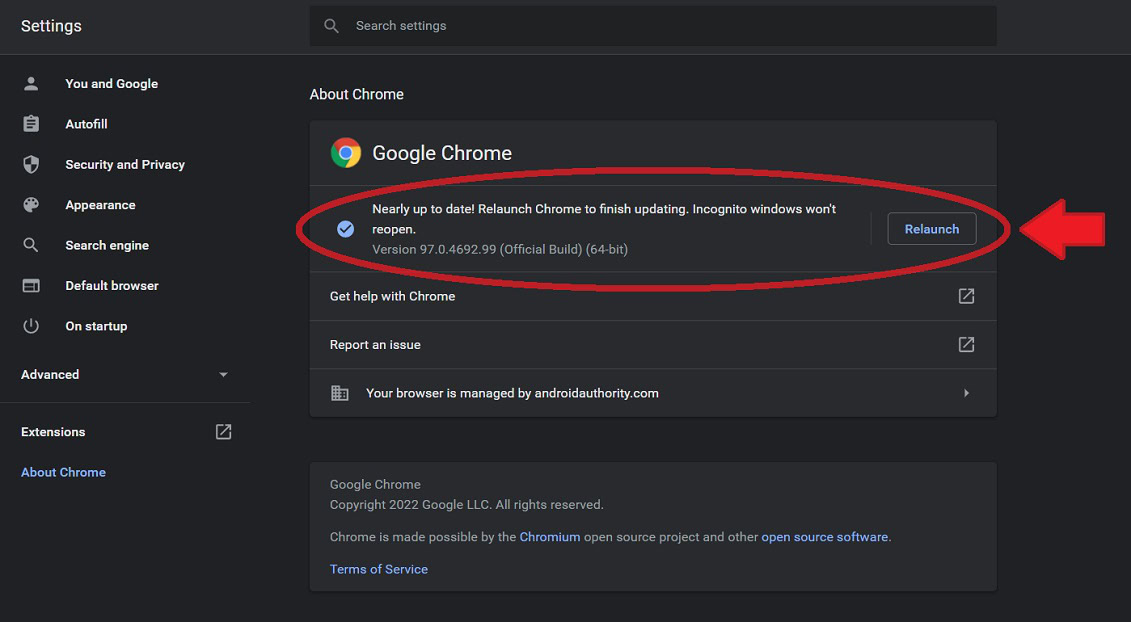Select About Chrome in the sidebar
The width and height of the screenshot is (1131, 622).
(x=63, y=471)
